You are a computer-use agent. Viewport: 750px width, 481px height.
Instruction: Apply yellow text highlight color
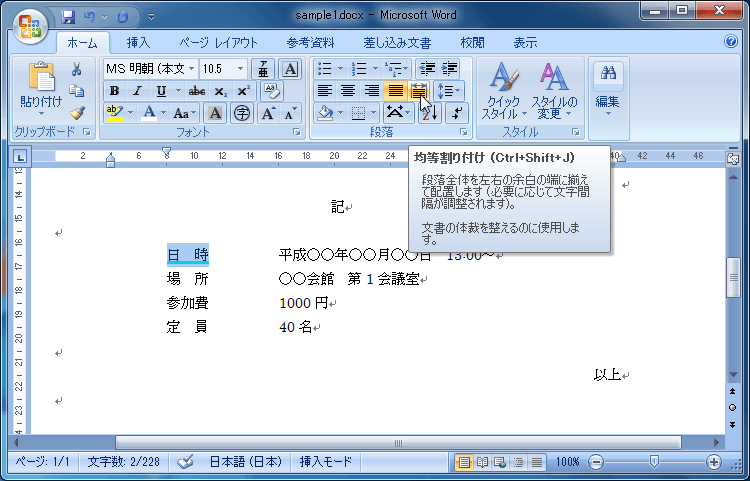click(x=115, y=113)
